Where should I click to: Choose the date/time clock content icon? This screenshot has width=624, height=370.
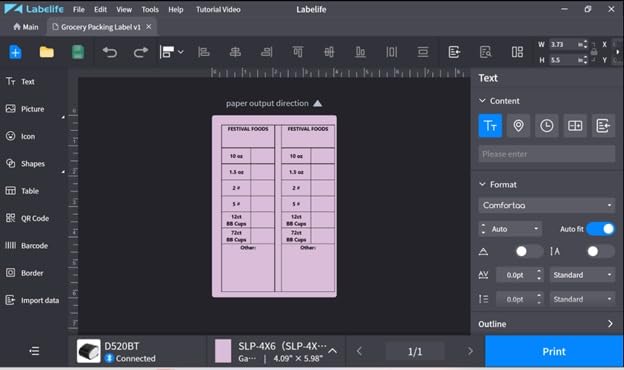546,126
